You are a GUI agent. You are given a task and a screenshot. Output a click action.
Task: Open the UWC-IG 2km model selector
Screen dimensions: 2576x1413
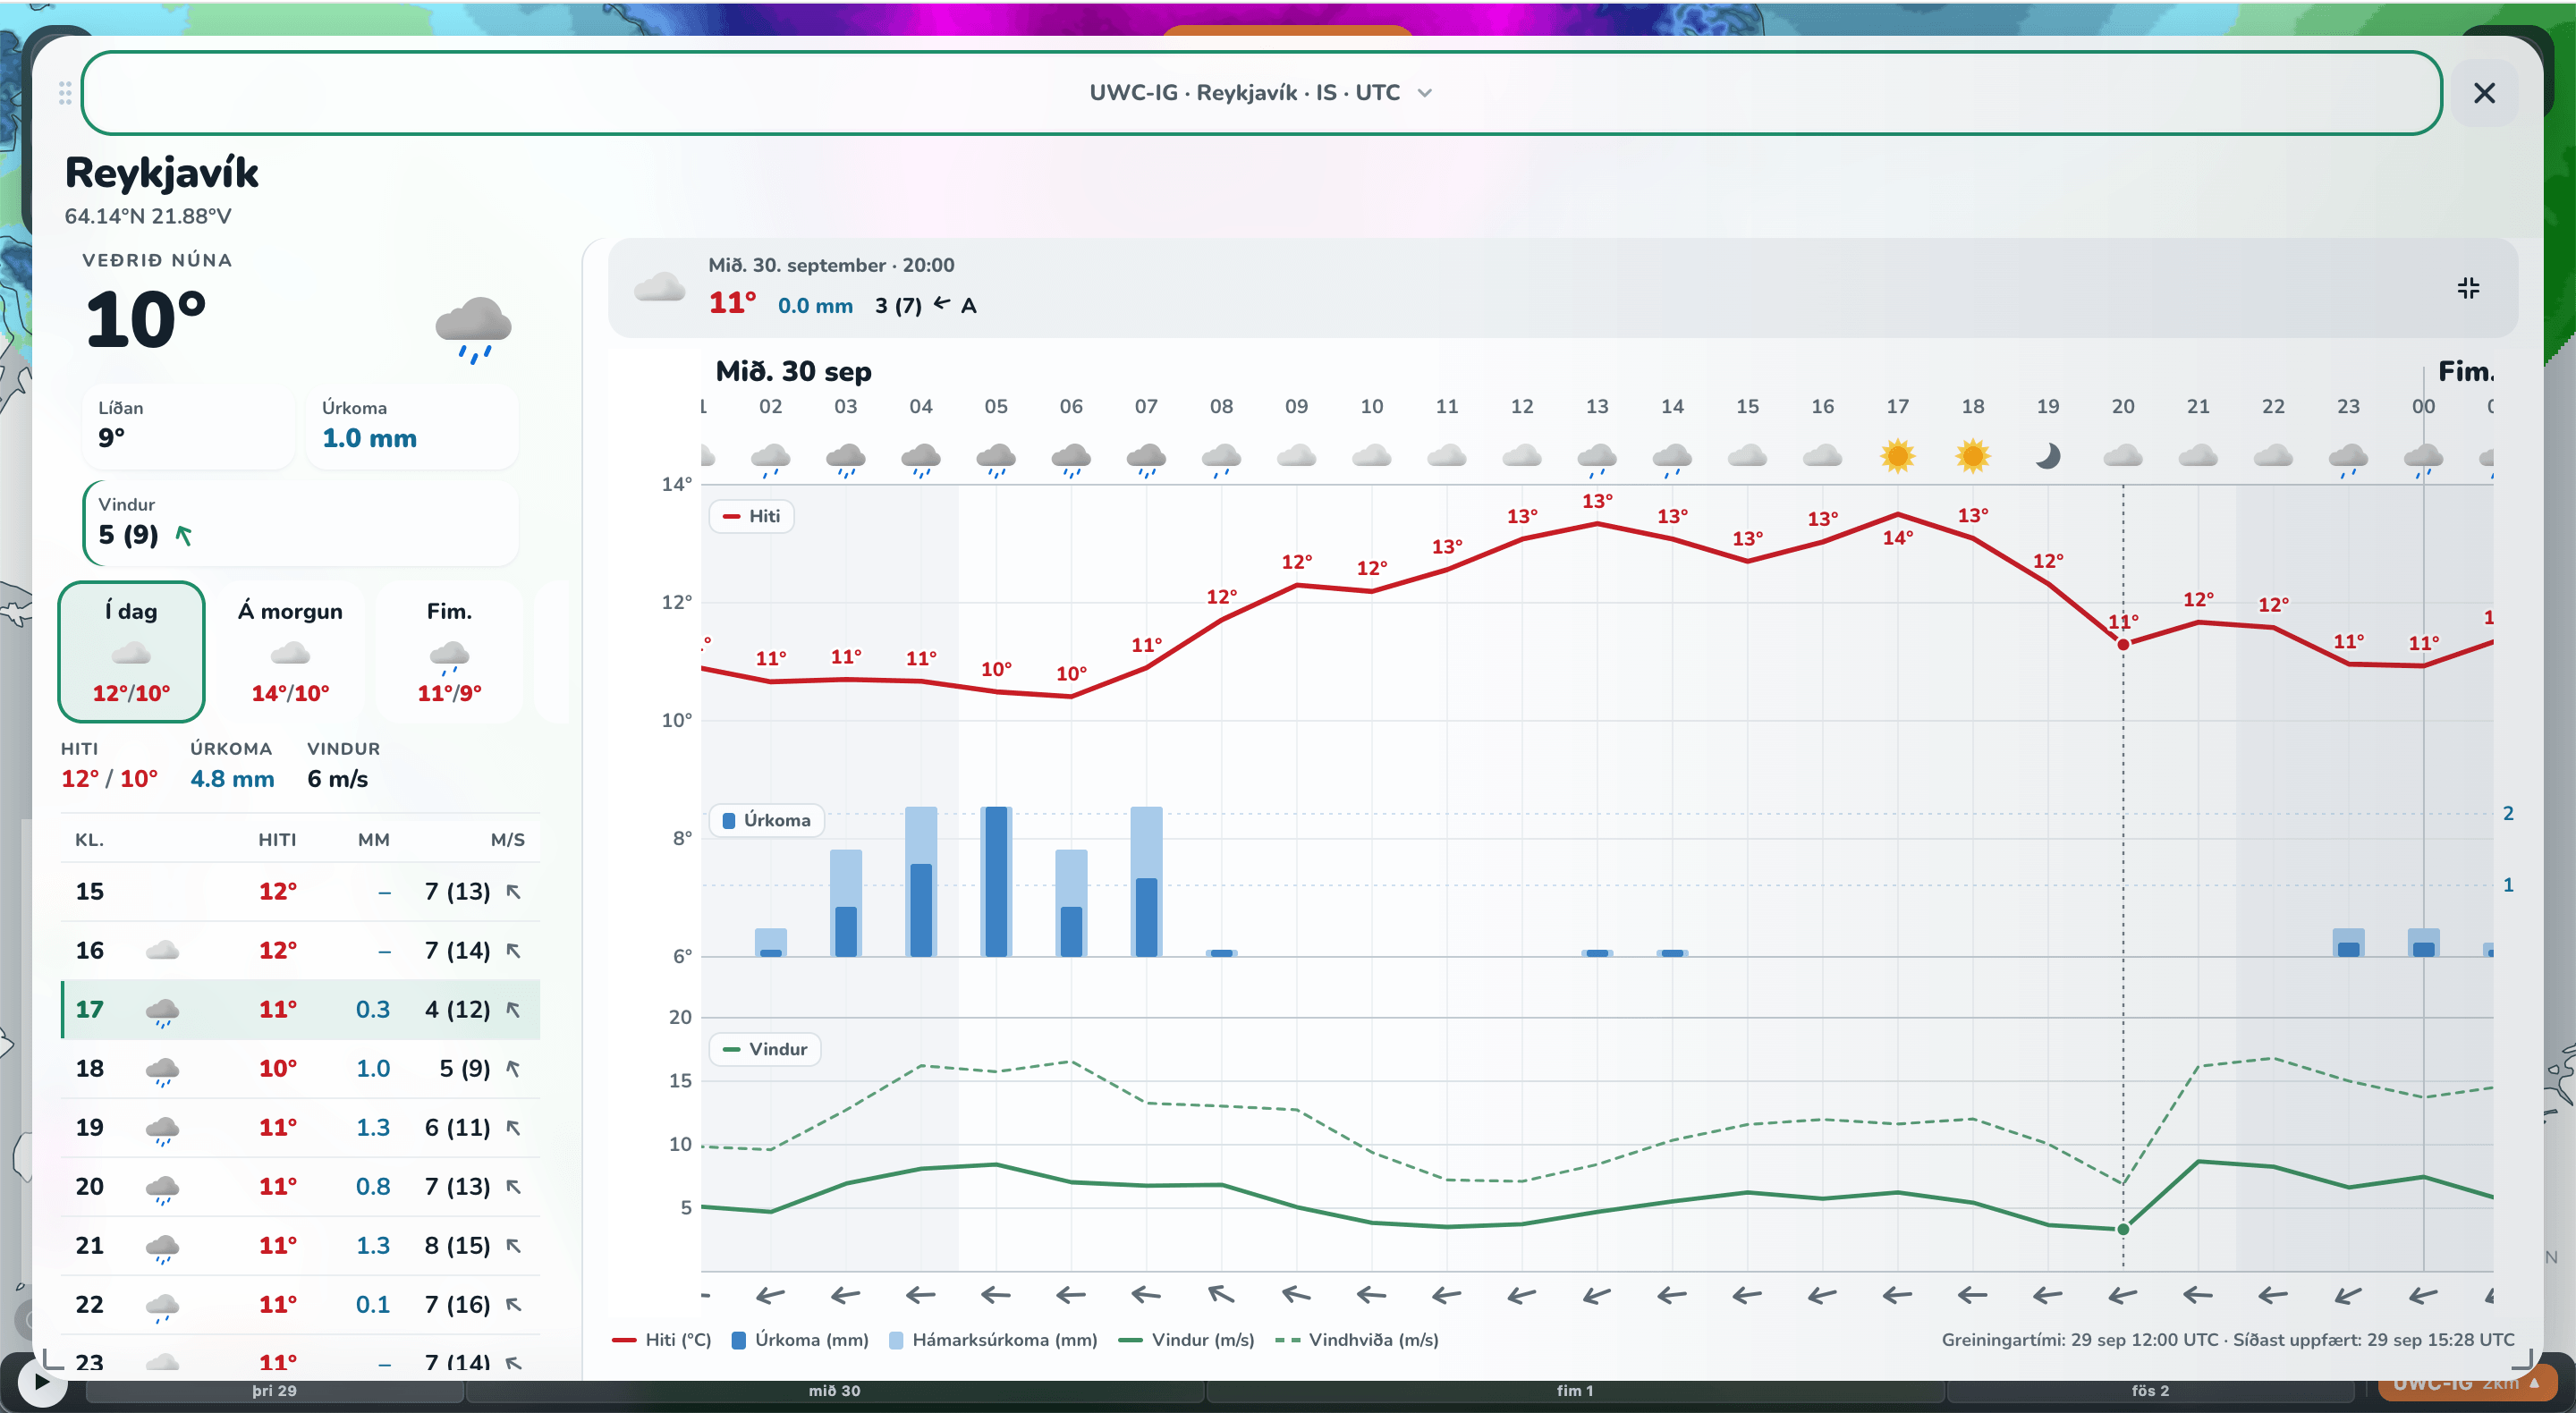pos(2466,1385)
